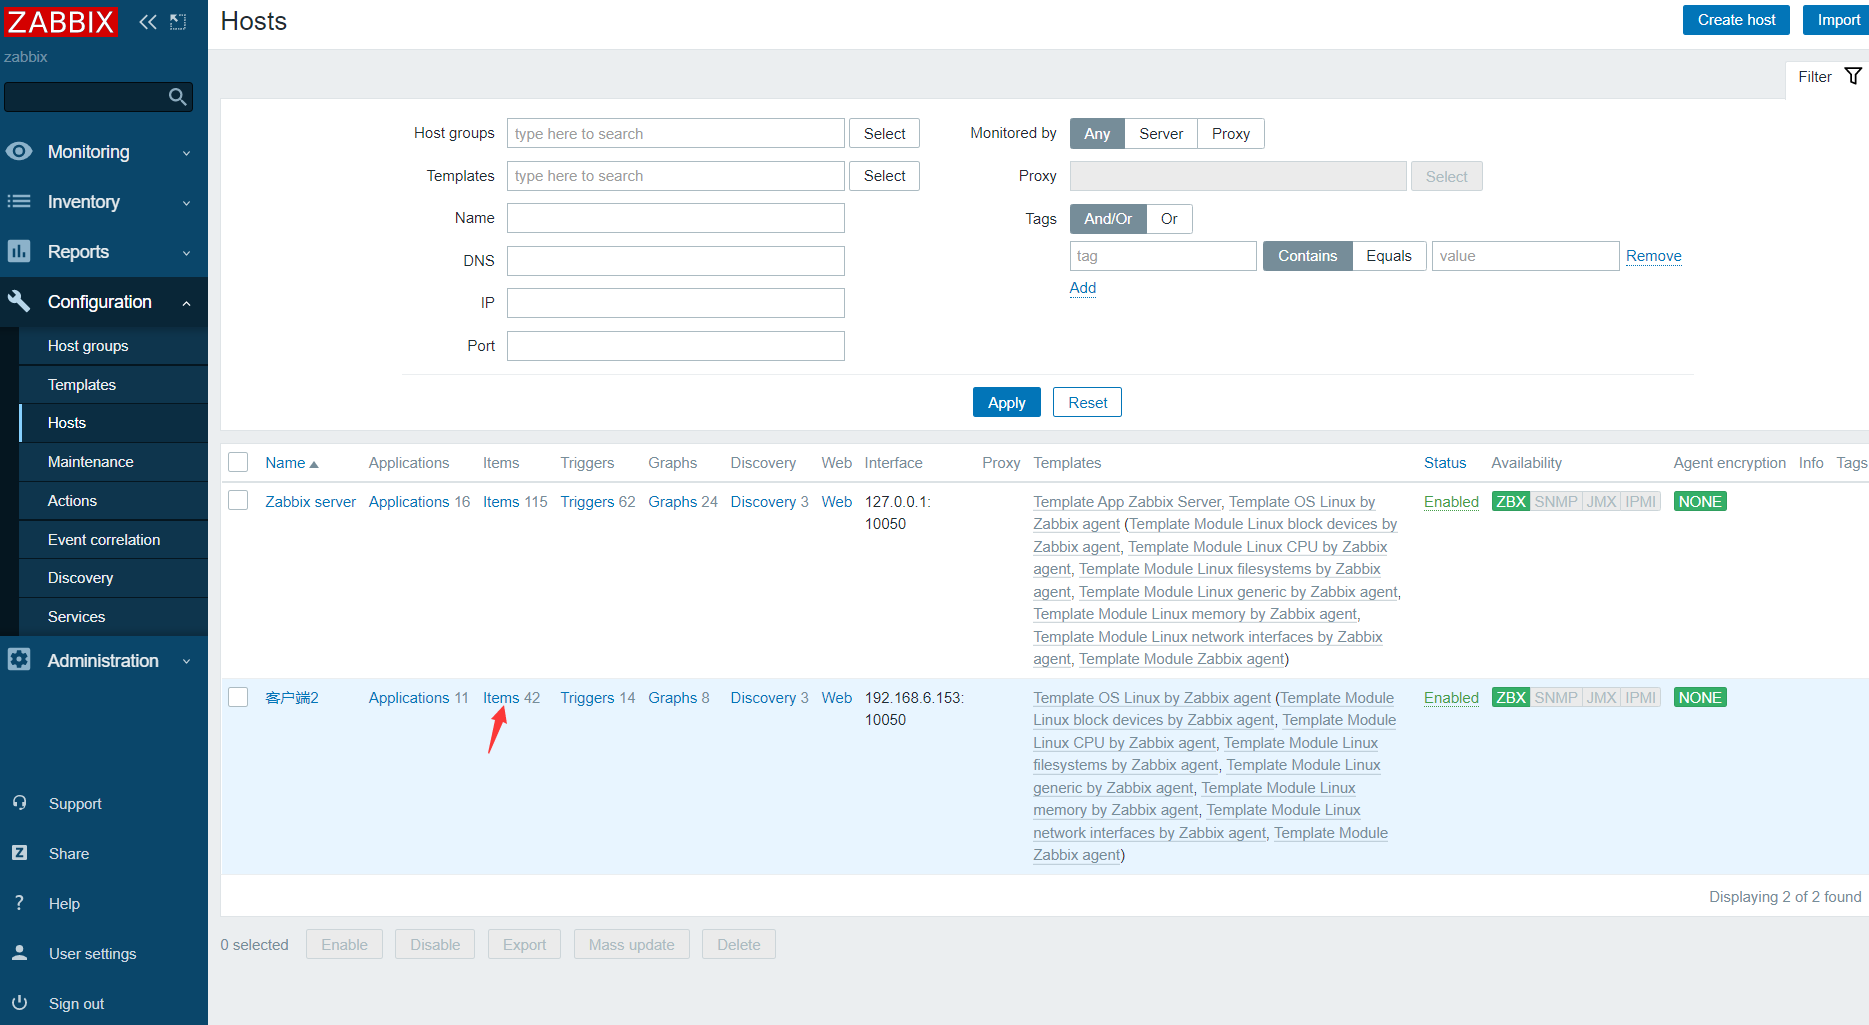Click the Remove tag link
Screen dimensions: 1869x1025
[x=1653, y=256]
